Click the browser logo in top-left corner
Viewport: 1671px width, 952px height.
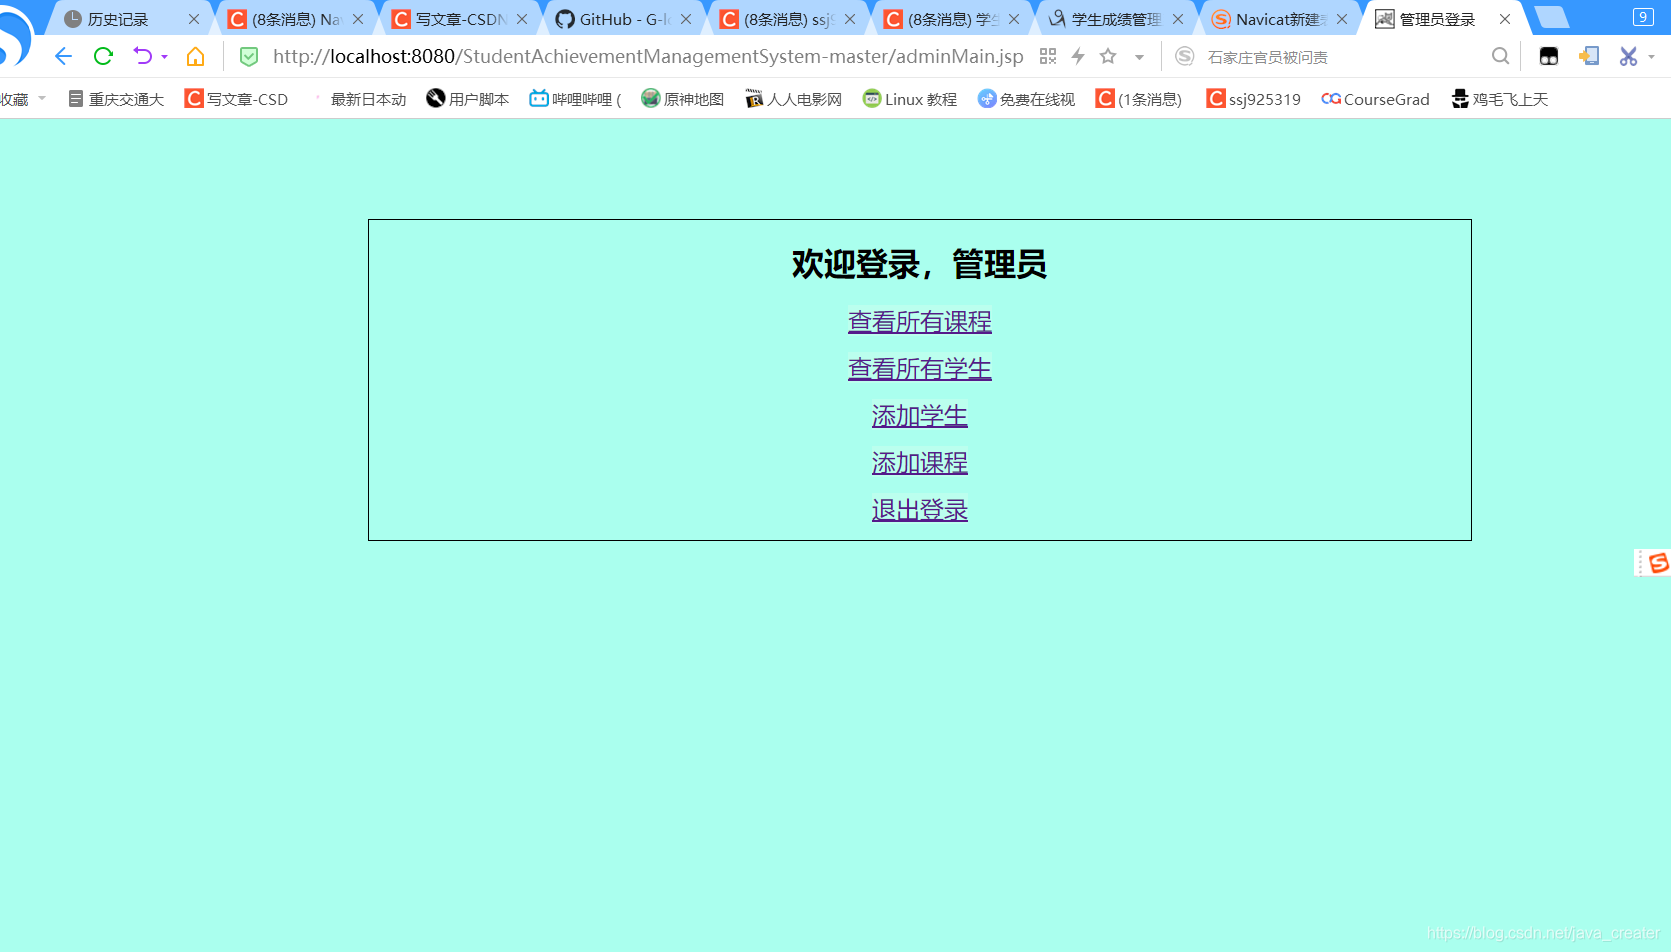15,35
